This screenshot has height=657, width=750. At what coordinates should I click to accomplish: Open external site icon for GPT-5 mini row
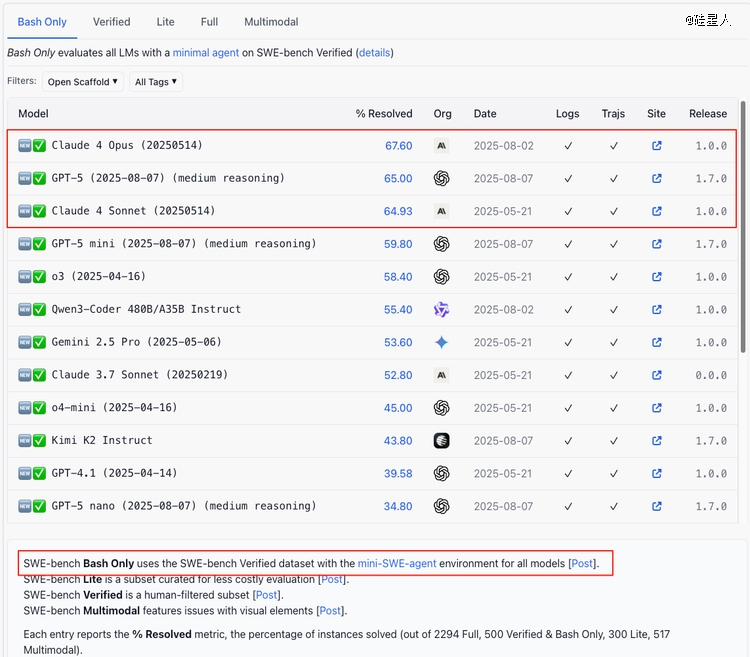point(656,244)
